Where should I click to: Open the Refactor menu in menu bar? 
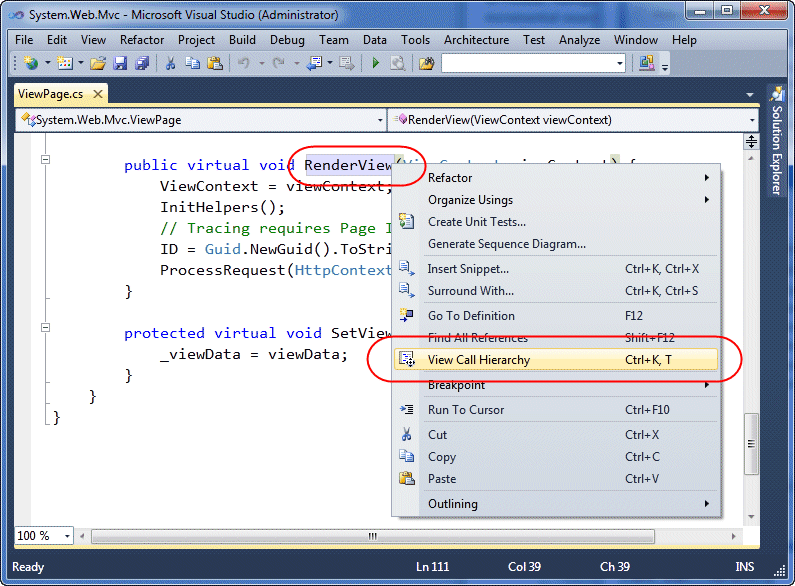tap(142, 40)
